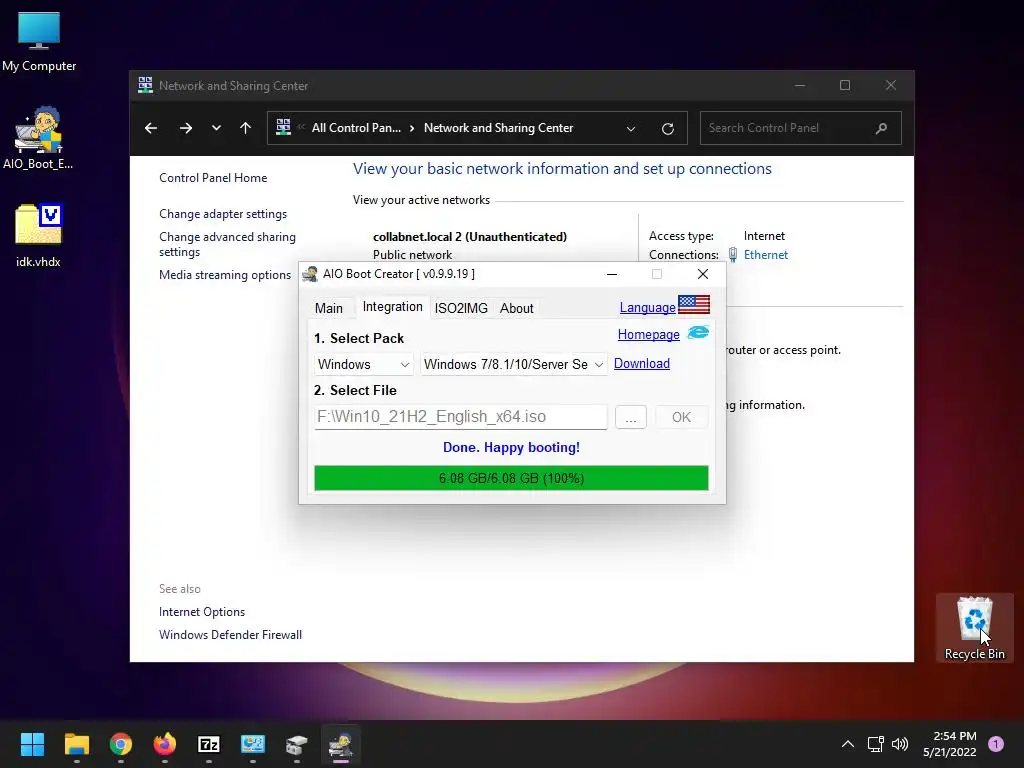The width and height of the screenshot is (1024, 768).
Task: Open the Windows Defender Firewall link
Action: [x=231, y=635]
